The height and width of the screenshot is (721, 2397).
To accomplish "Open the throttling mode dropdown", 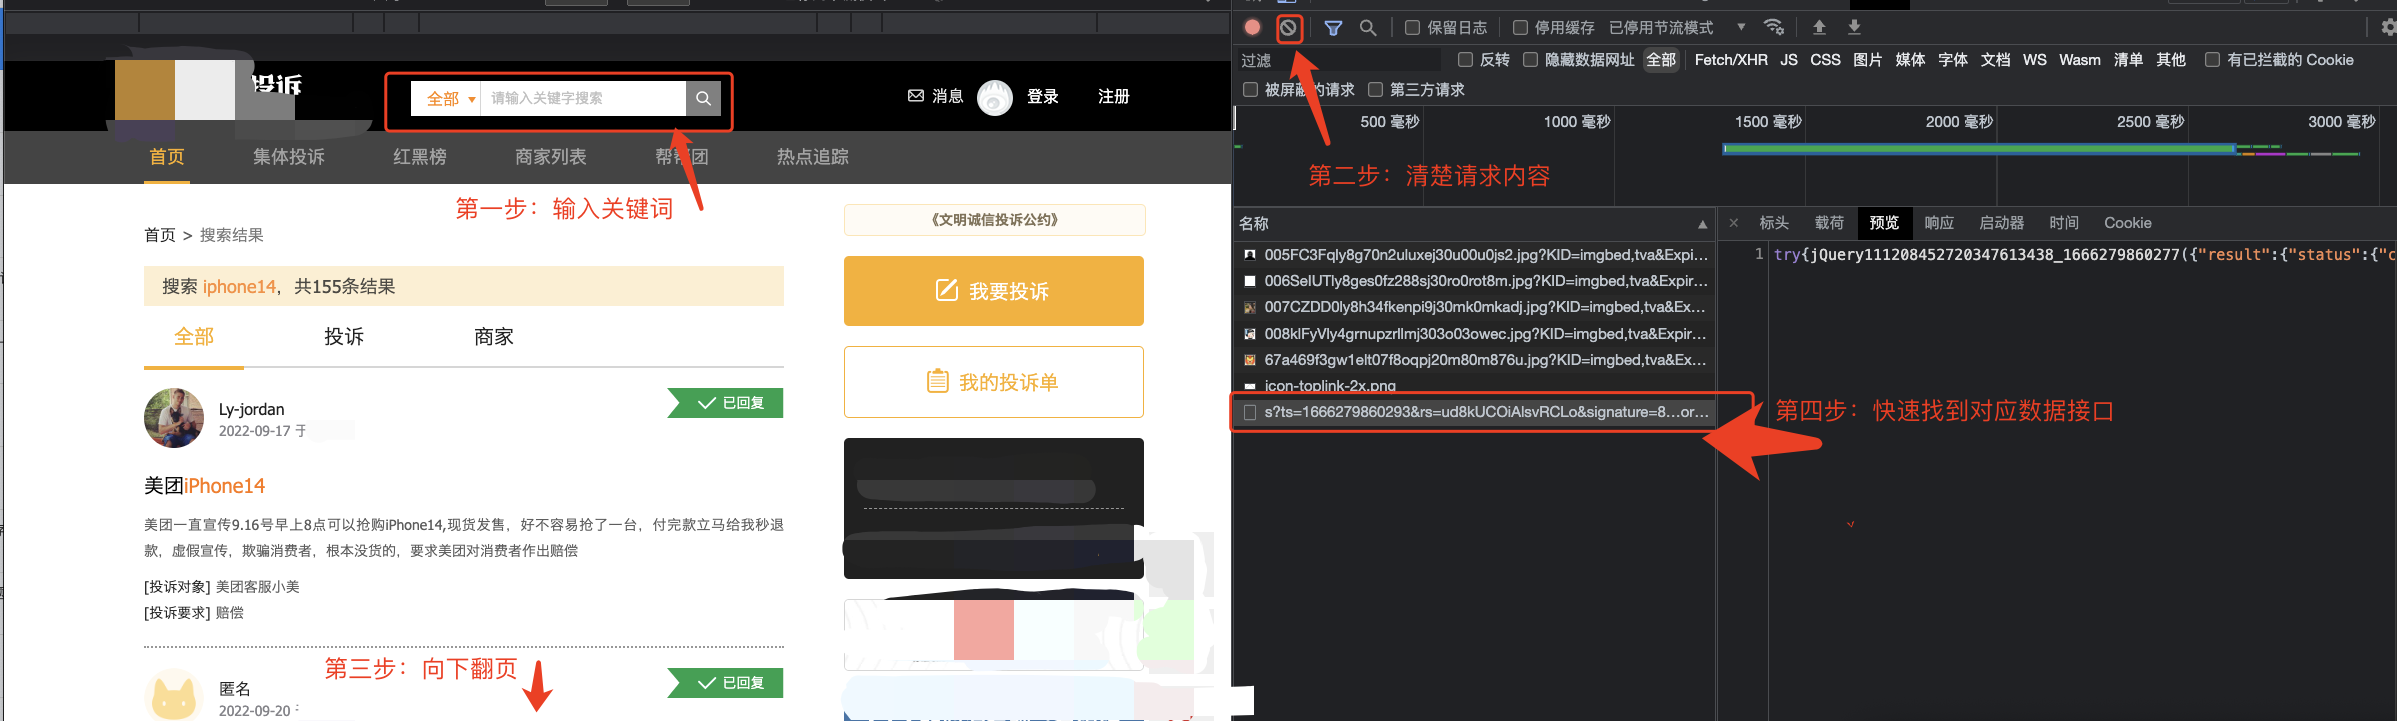I will coord(1677,28).
